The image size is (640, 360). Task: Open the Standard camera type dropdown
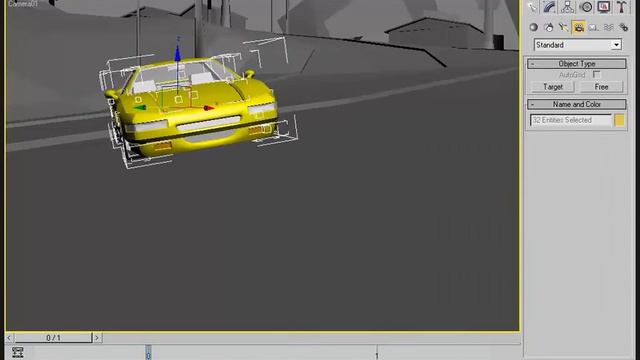point(578,45)
